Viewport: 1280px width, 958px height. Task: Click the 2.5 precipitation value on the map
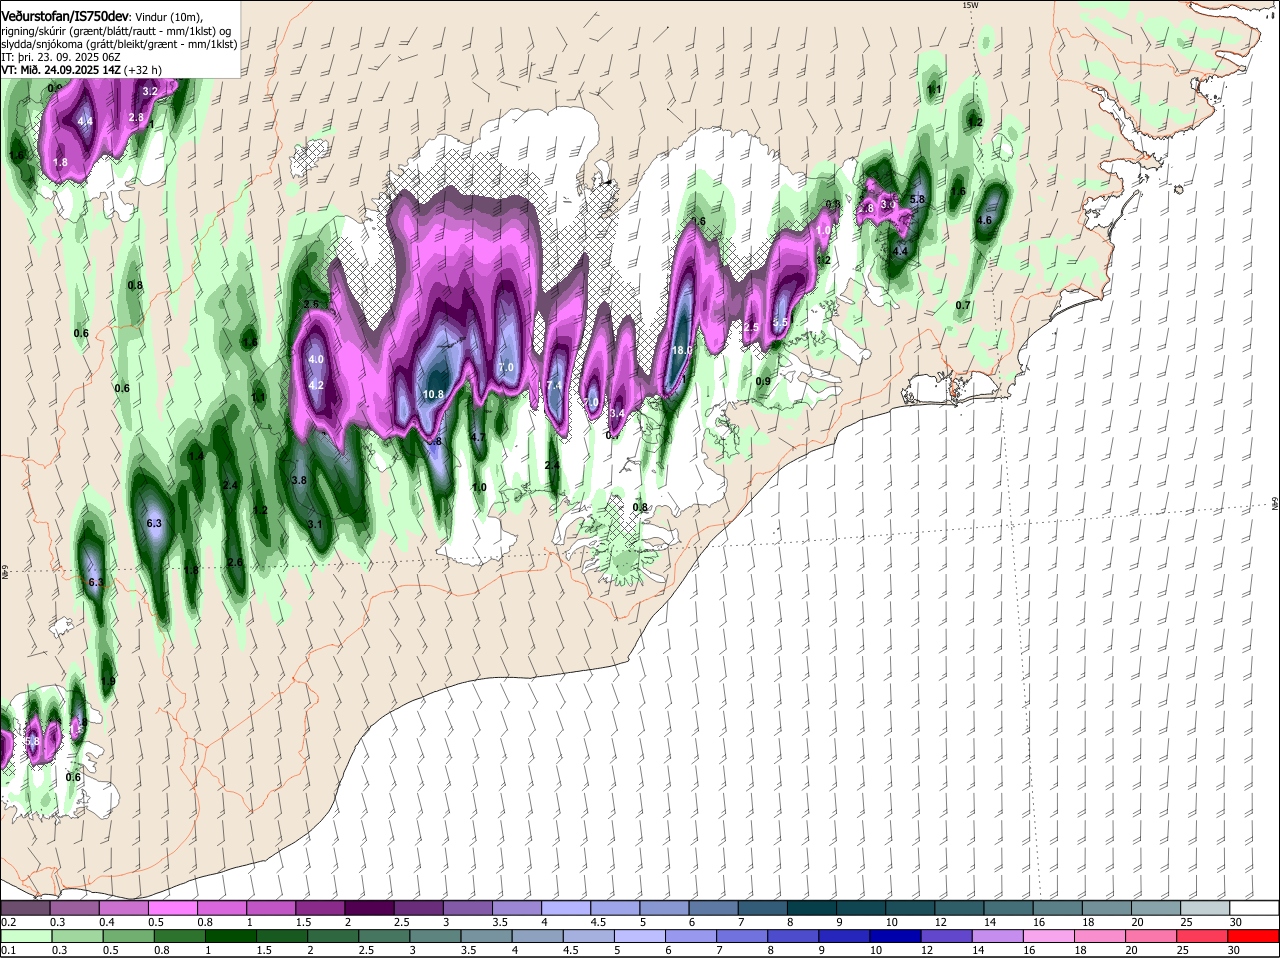tap(752, 328)
